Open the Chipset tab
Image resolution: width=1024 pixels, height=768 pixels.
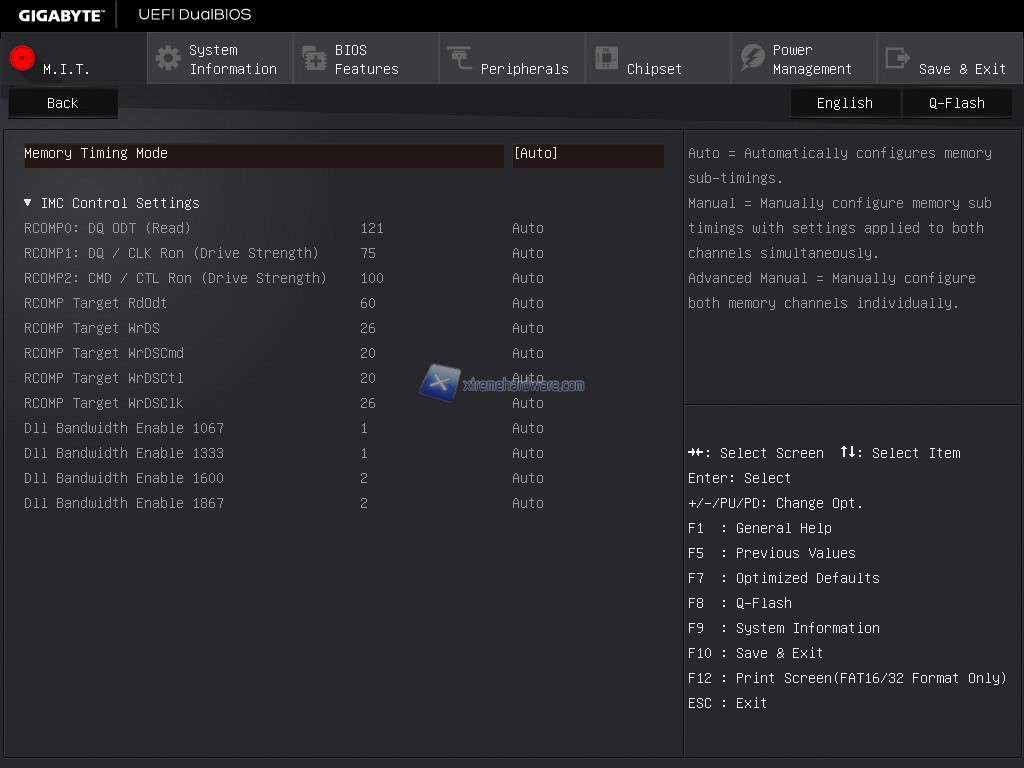653,68
